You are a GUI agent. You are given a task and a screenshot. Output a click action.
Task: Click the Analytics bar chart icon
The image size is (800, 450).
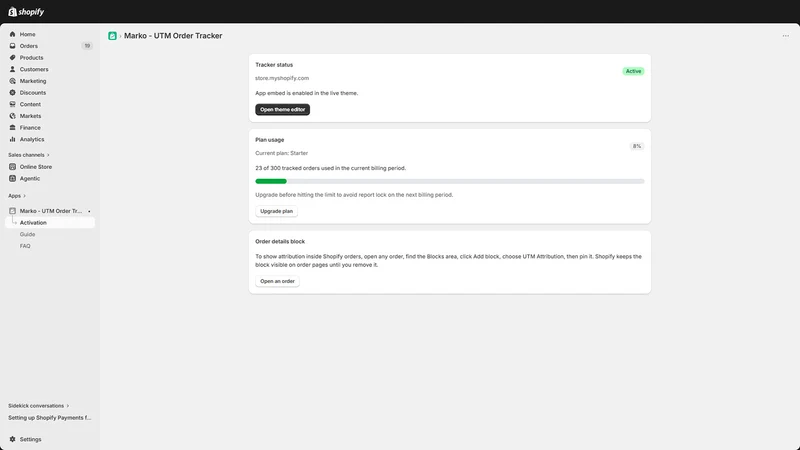(x=12, y=139)
